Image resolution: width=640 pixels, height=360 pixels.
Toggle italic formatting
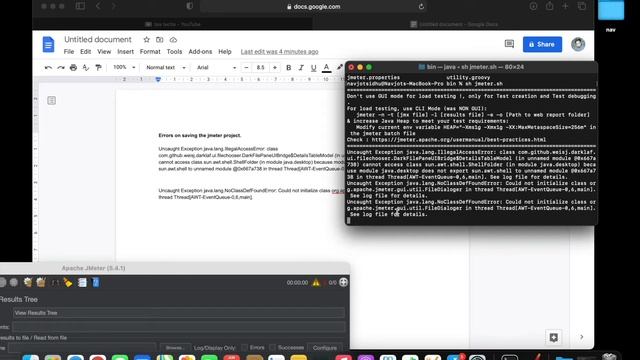(x=301, y=68)
